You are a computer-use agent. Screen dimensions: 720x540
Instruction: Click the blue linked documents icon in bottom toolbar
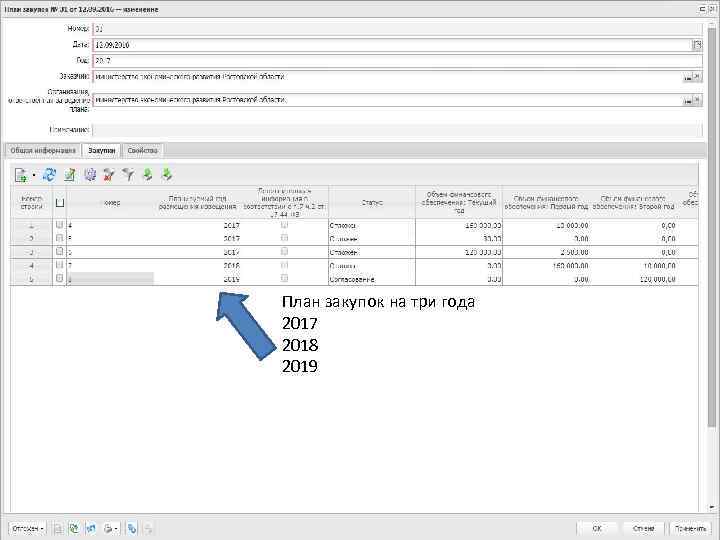click(x=132, y=529)
